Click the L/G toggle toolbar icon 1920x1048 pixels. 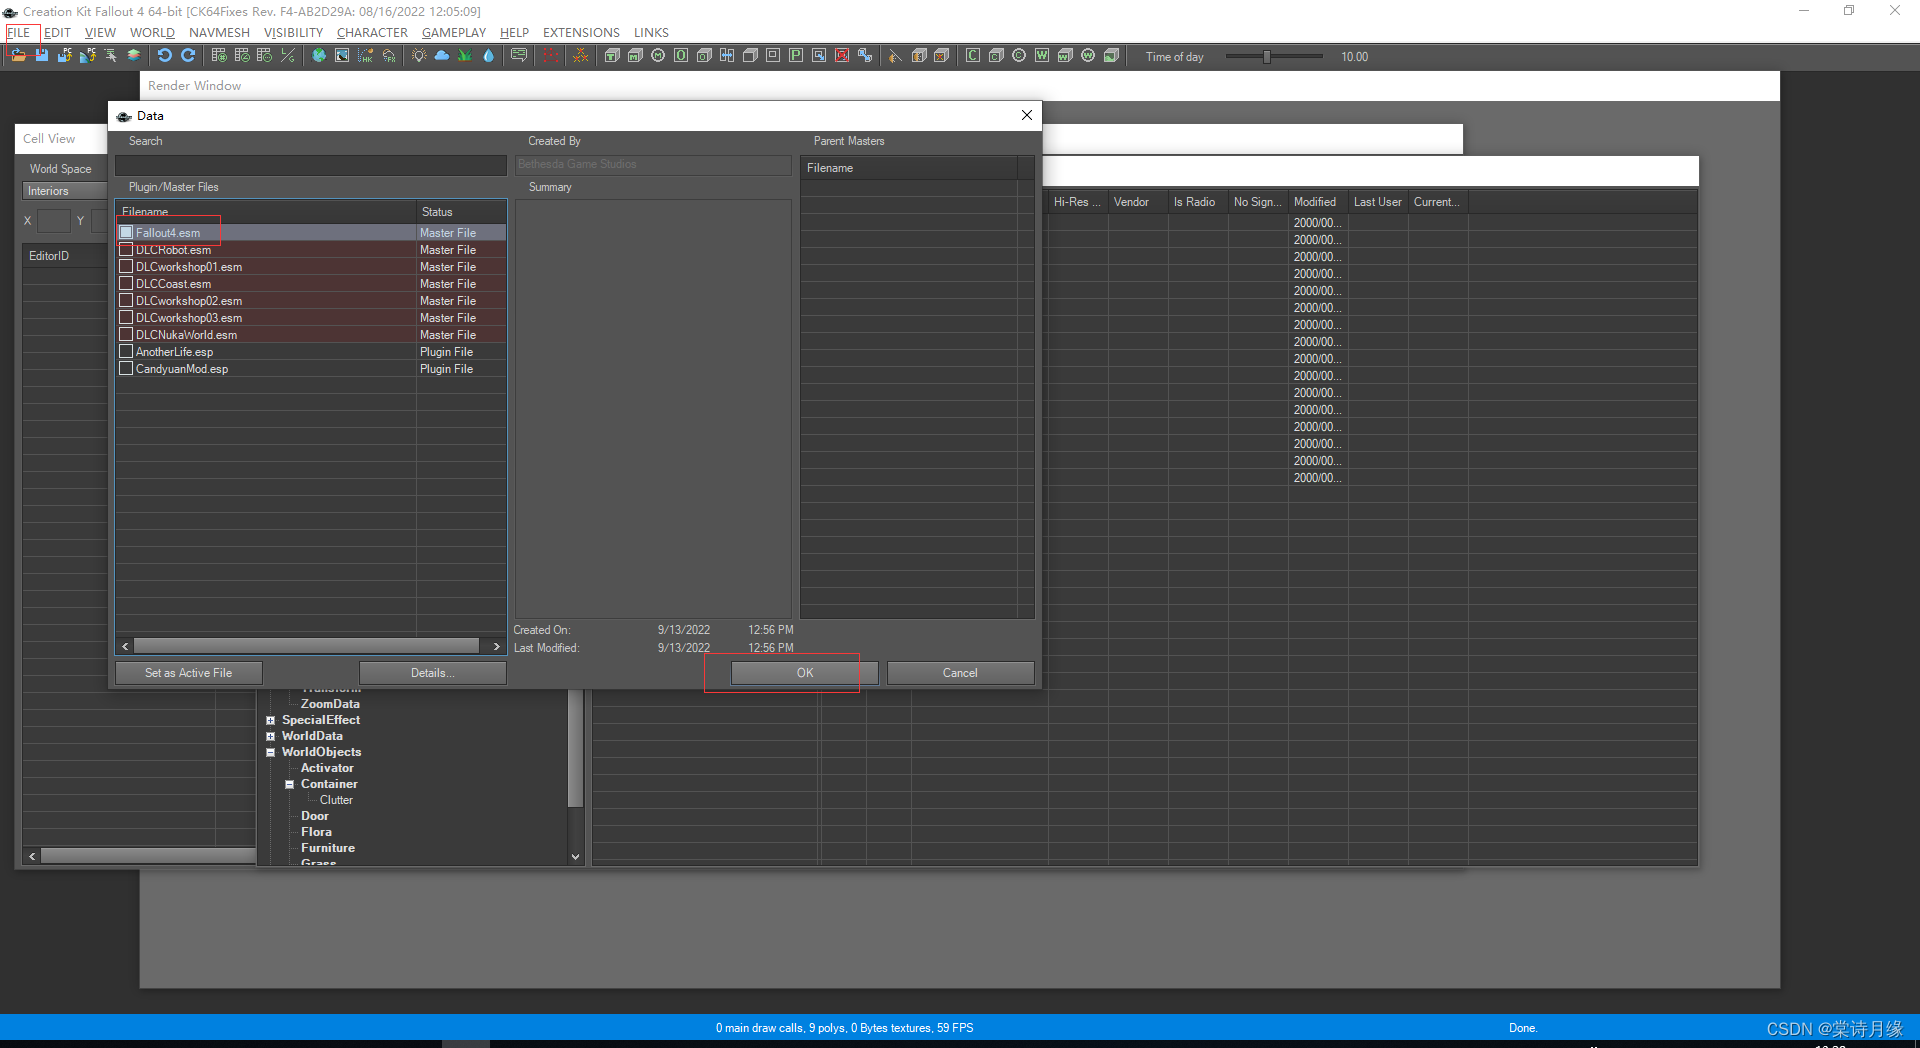288,56
